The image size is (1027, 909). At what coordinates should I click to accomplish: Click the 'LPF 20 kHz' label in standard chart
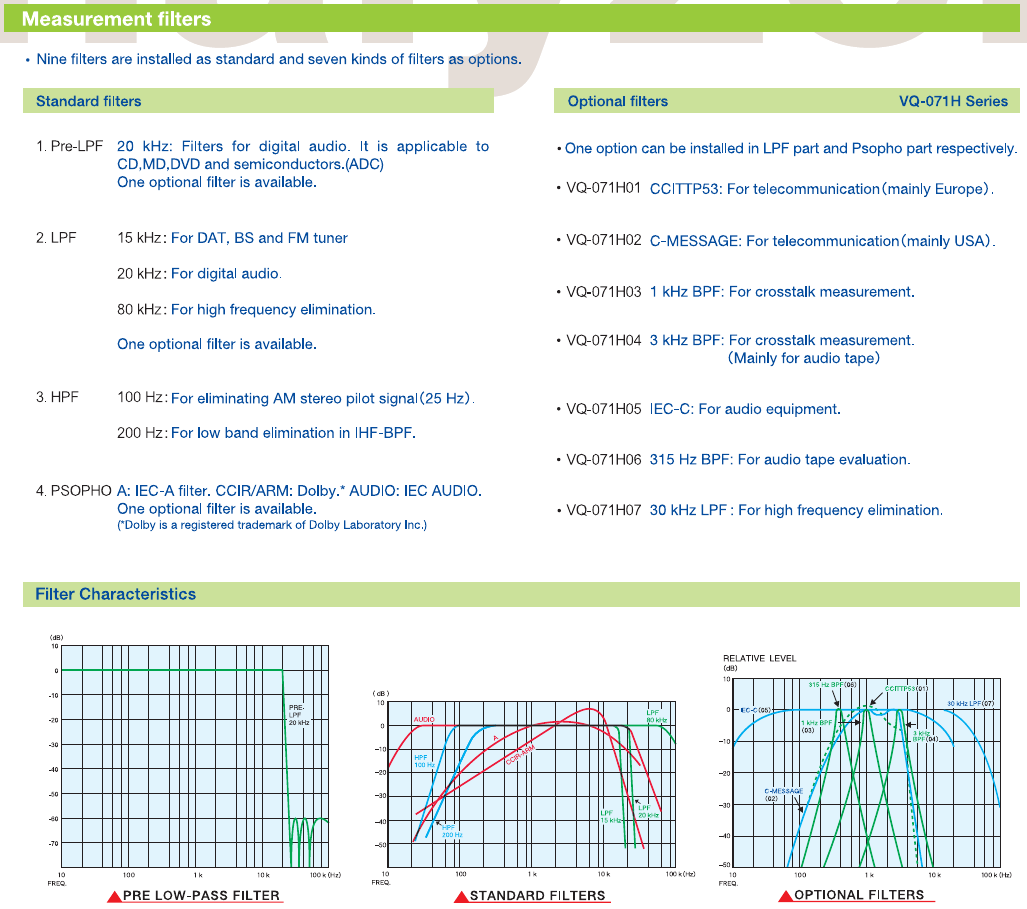[x=648, y=811]
